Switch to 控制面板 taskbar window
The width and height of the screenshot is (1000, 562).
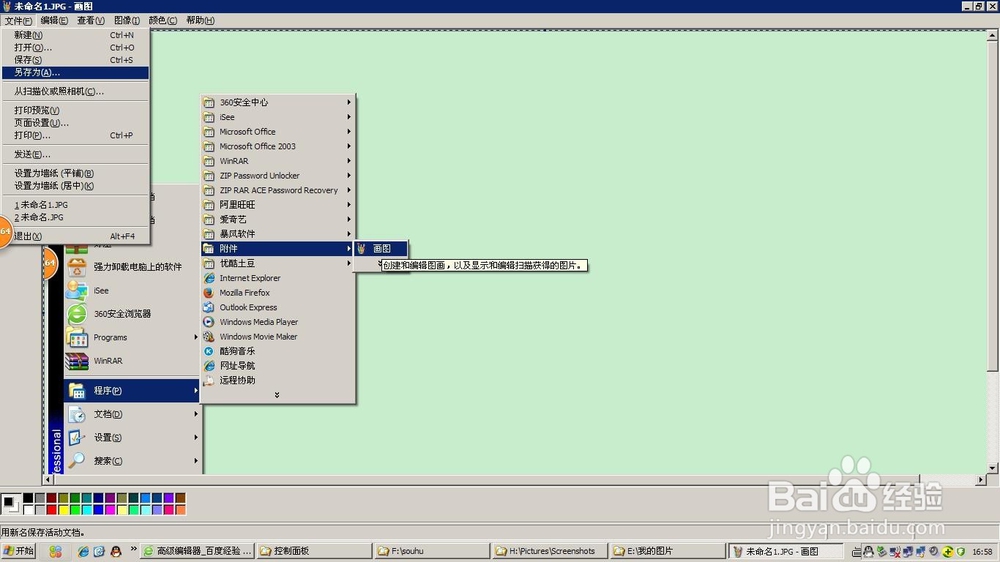coord(314,551)
